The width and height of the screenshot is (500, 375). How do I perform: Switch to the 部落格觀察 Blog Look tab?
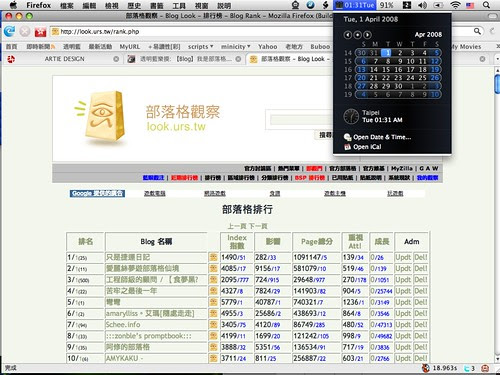point(290,59)
